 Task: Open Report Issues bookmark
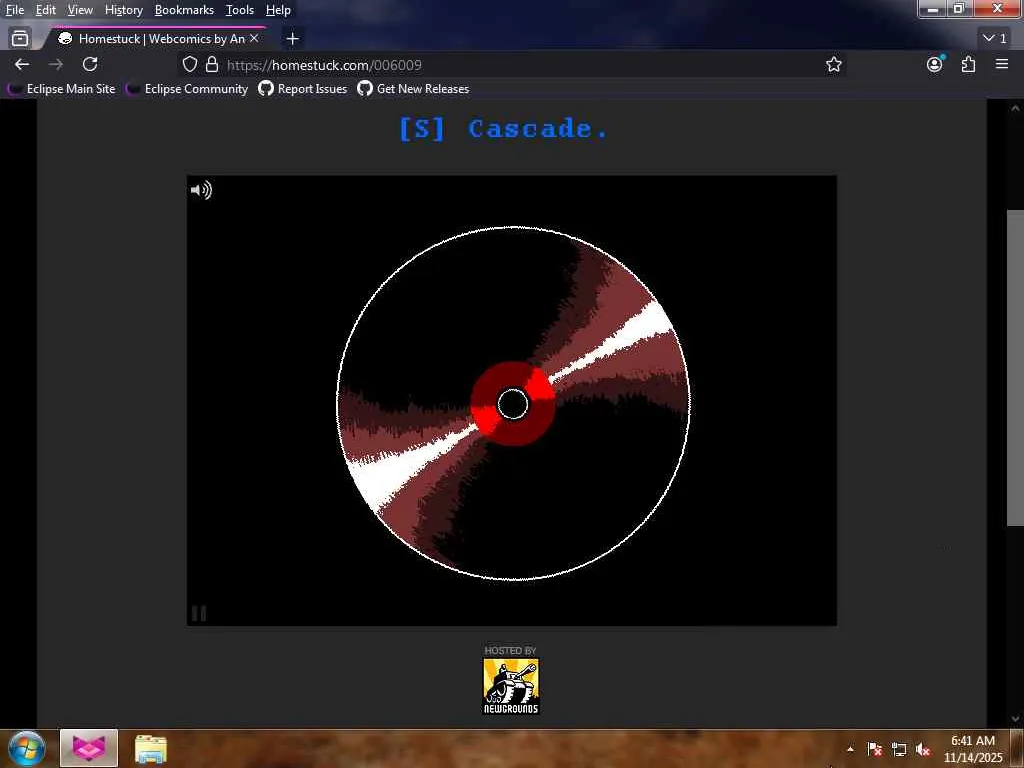pyautogui.click(x=303, y=89)
